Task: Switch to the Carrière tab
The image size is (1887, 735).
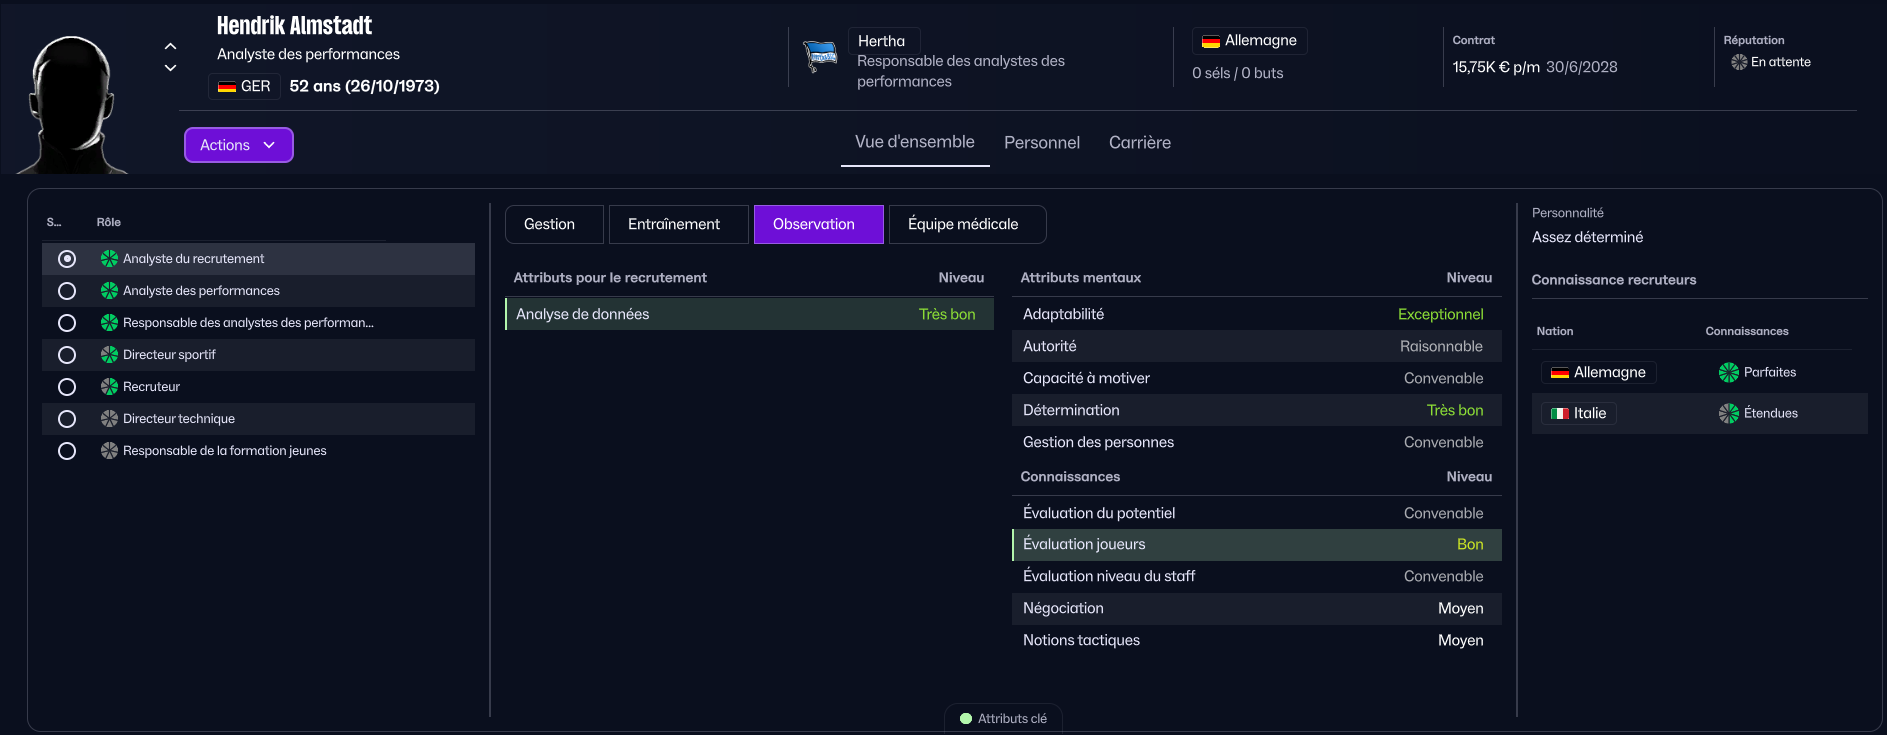Action: 1139,143
